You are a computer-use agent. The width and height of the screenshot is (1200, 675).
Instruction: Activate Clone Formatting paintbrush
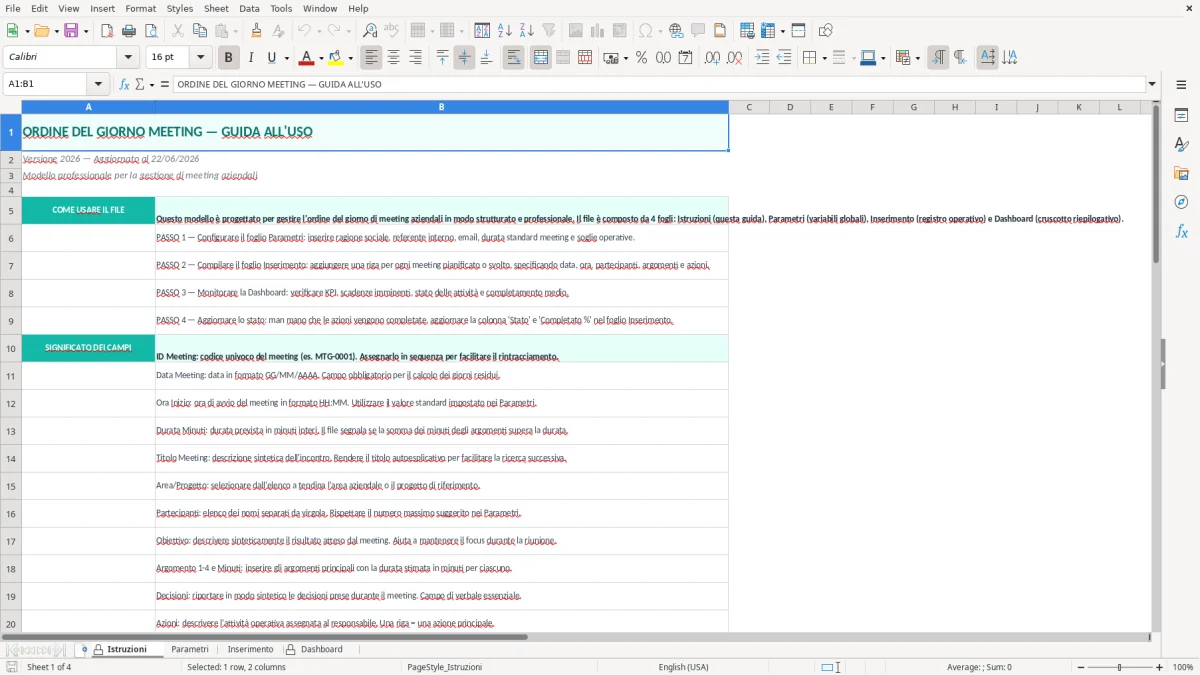[256, 31]
